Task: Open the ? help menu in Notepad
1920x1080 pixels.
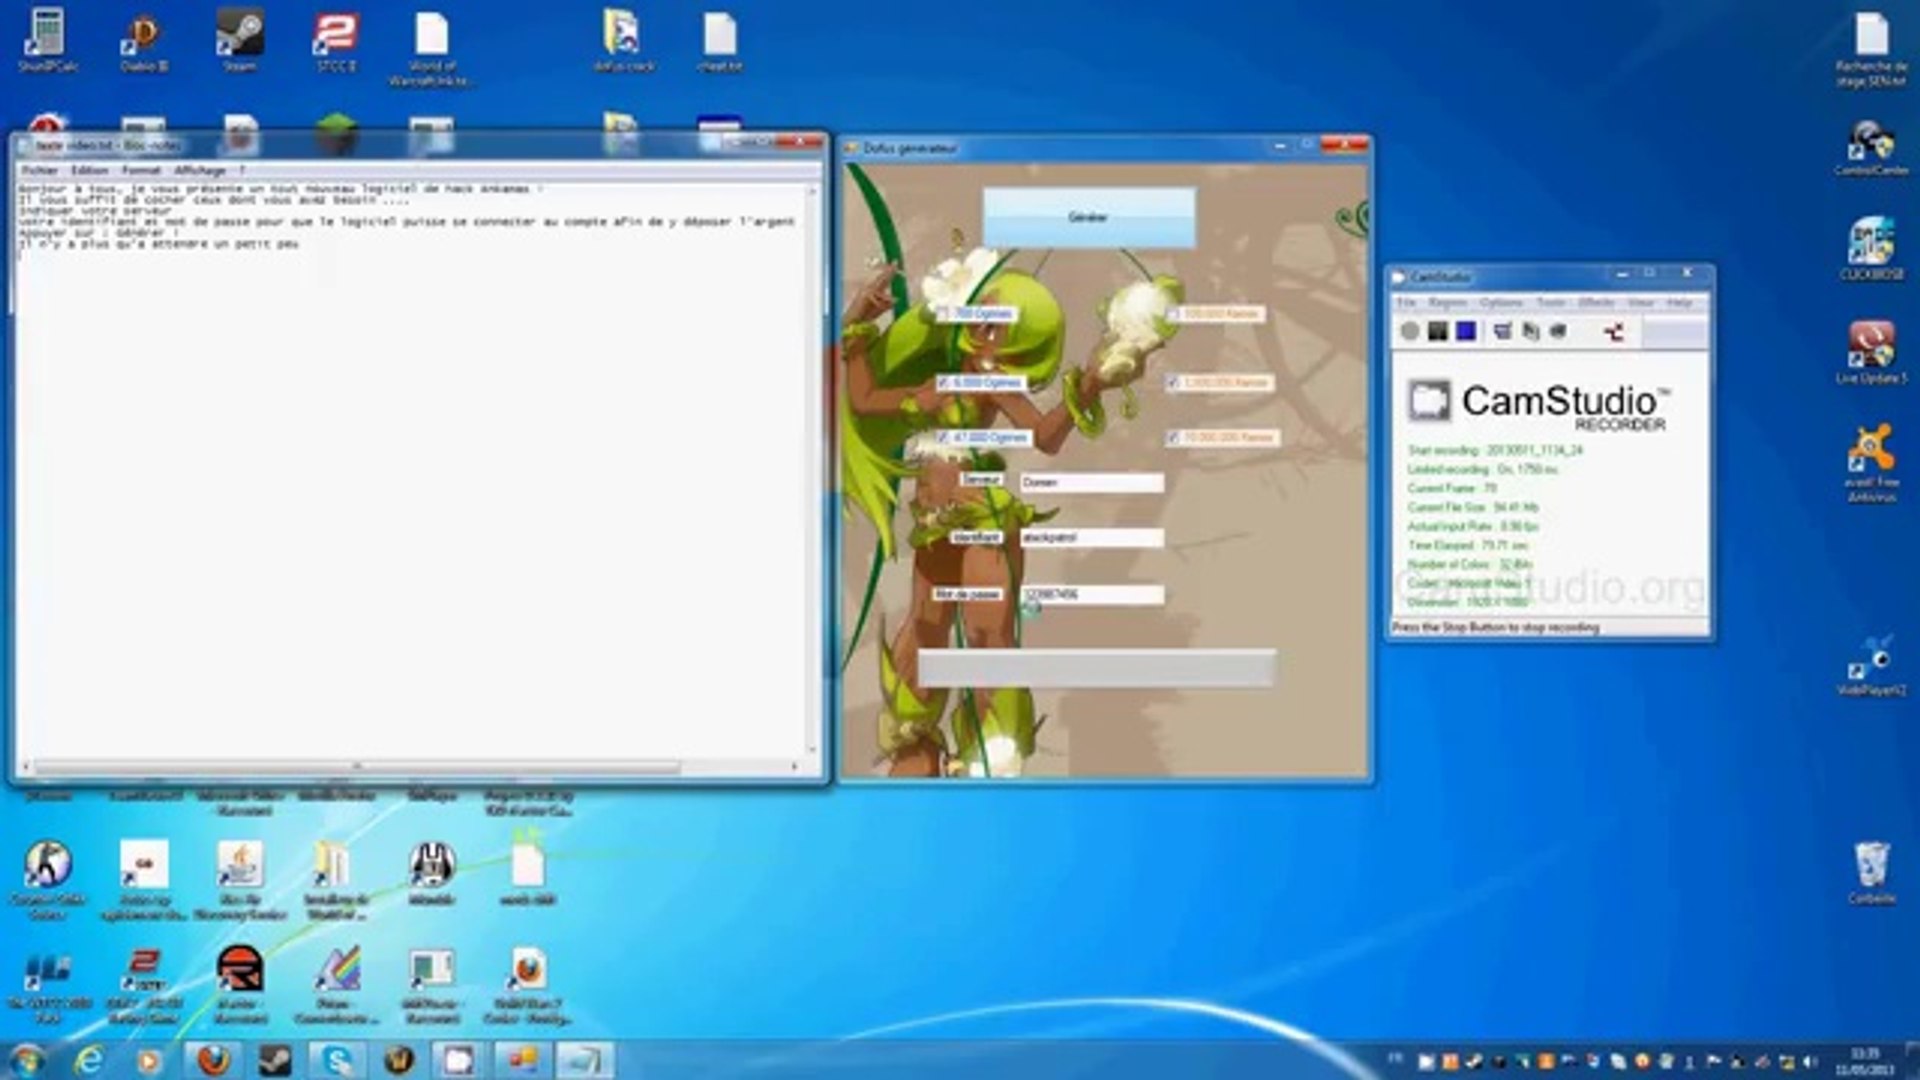Action: (x=241, y=170)
